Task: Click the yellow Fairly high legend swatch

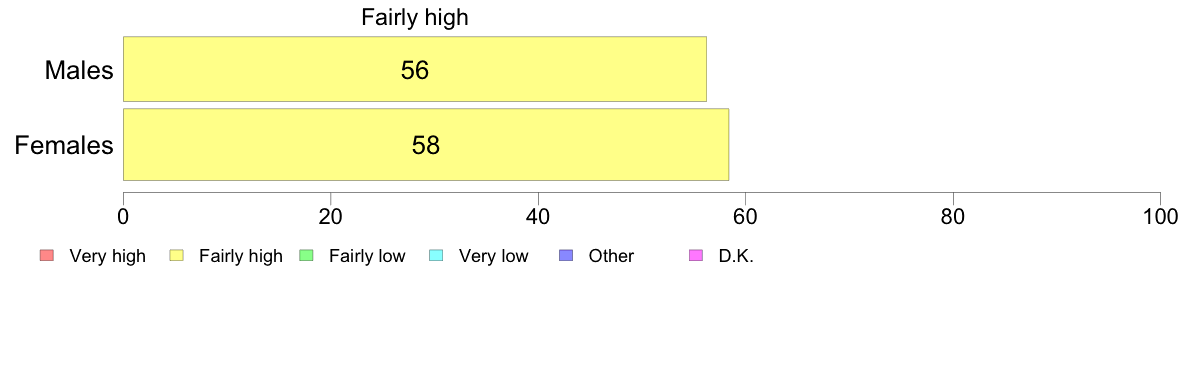Action: pyautogui.click(x=175, y=256)
